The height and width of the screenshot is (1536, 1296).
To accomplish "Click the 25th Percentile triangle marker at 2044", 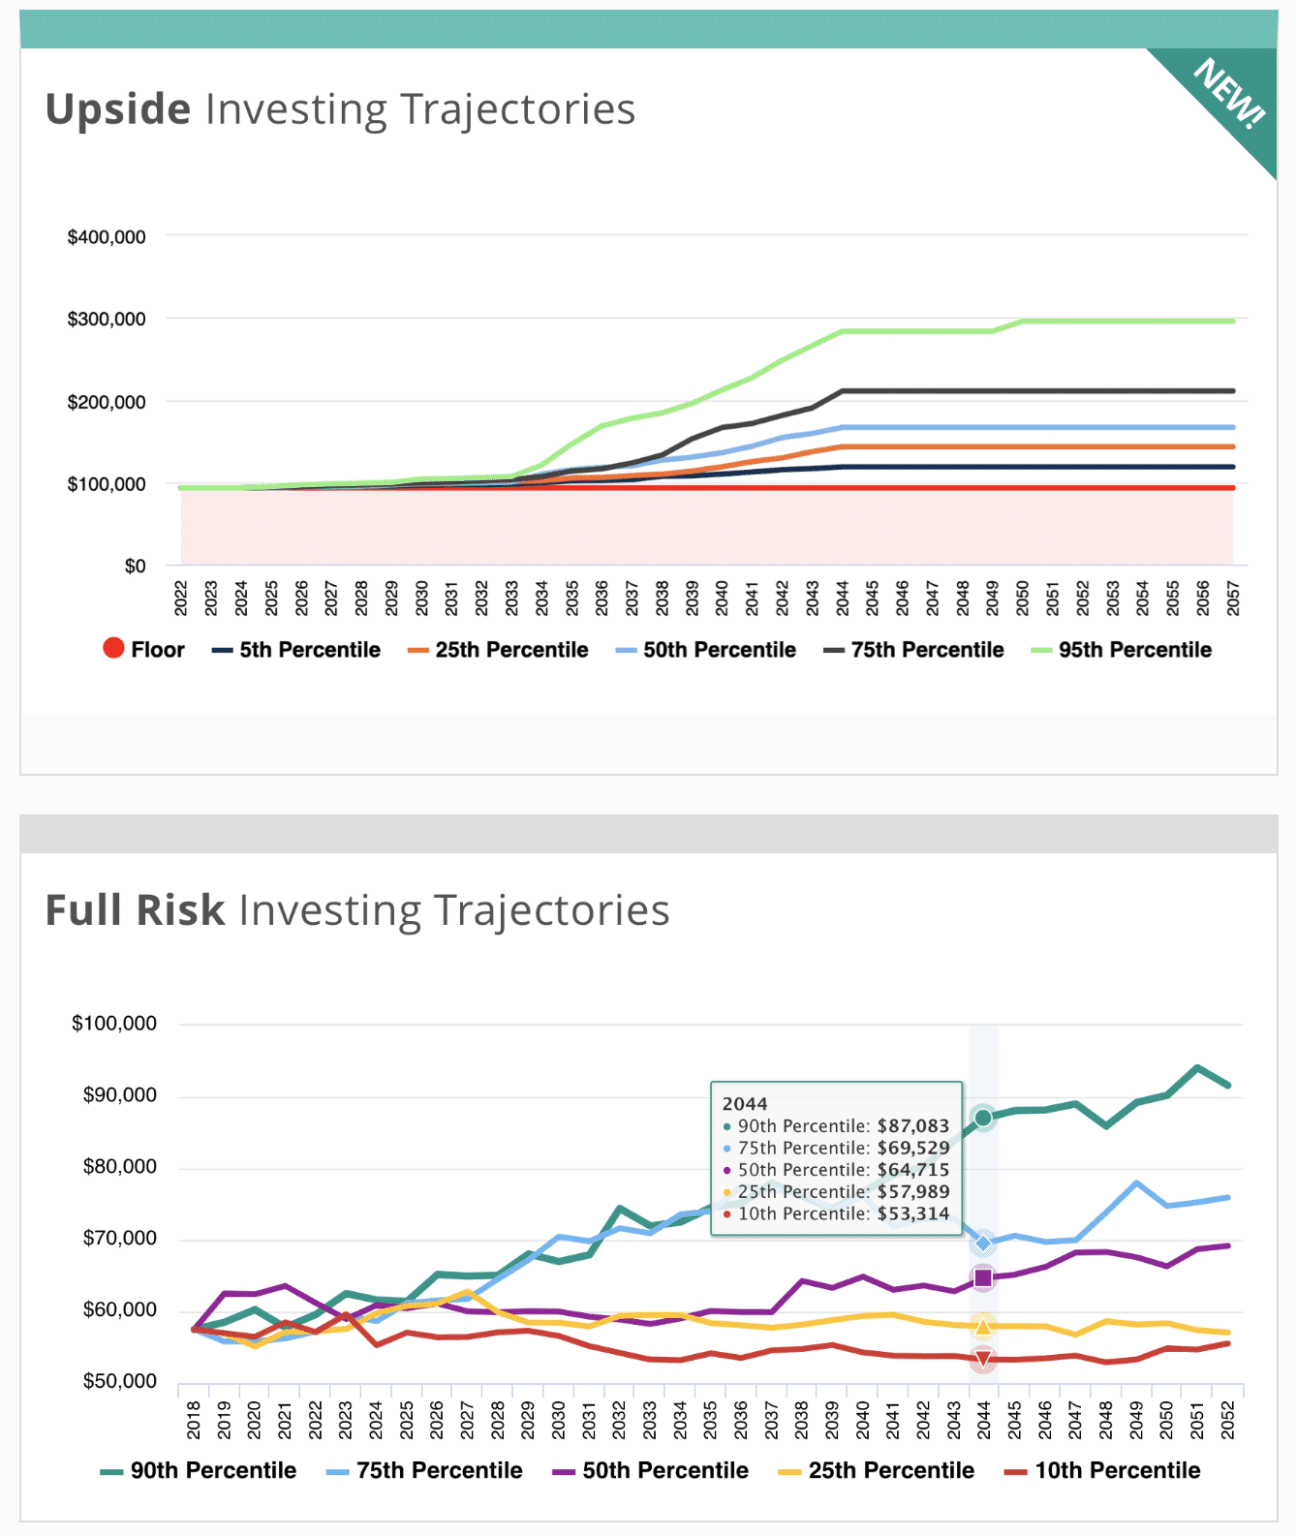I will point(983,1327).
